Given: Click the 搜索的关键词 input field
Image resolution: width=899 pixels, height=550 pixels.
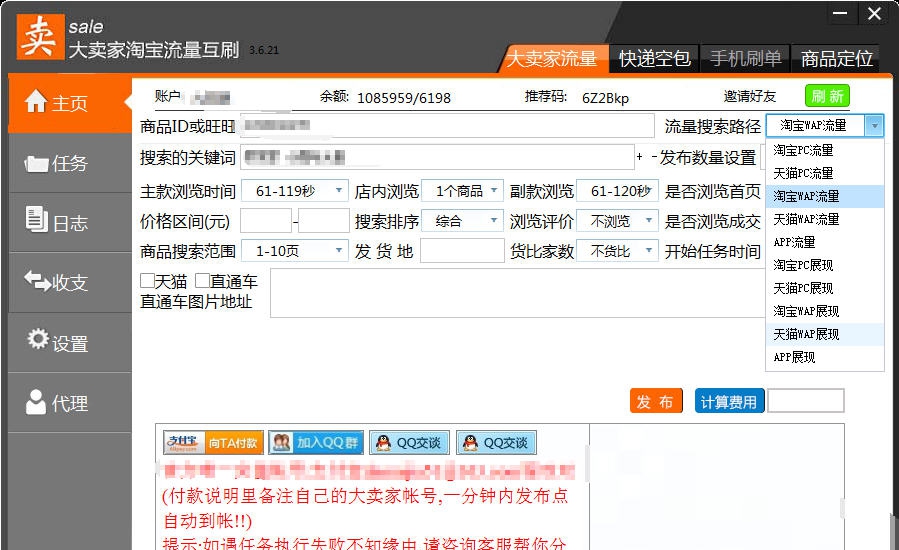Looking at the screenshot, I should tap(437, 157).
